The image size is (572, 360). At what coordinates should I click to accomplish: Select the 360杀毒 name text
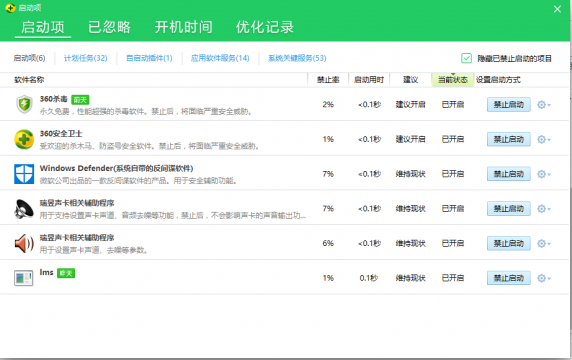point(54,99)
